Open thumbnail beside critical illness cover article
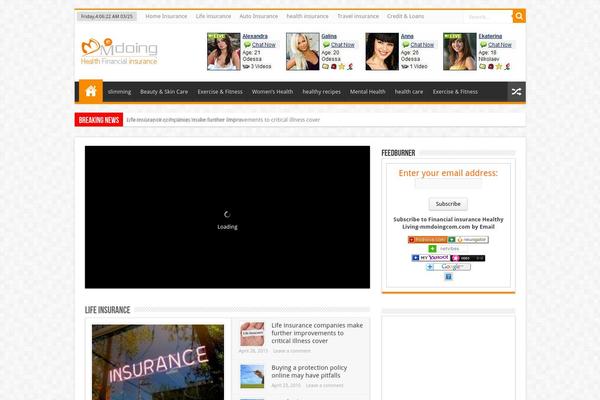 [252, 334]
